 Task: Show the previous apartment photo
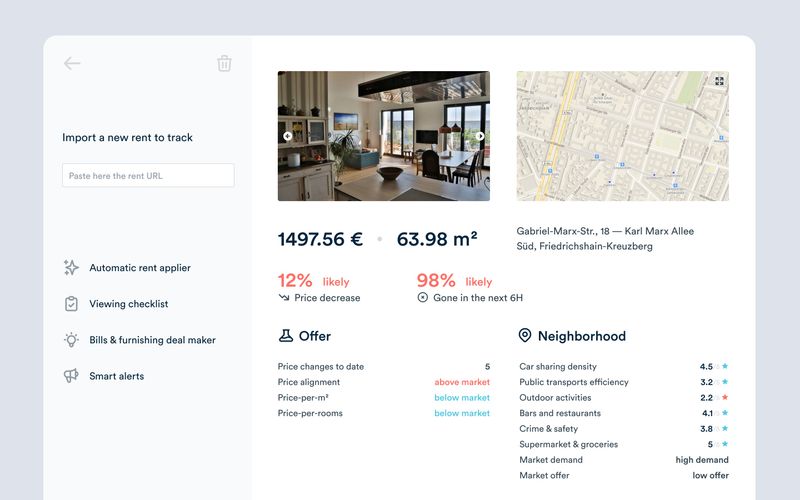pos(288,136)
